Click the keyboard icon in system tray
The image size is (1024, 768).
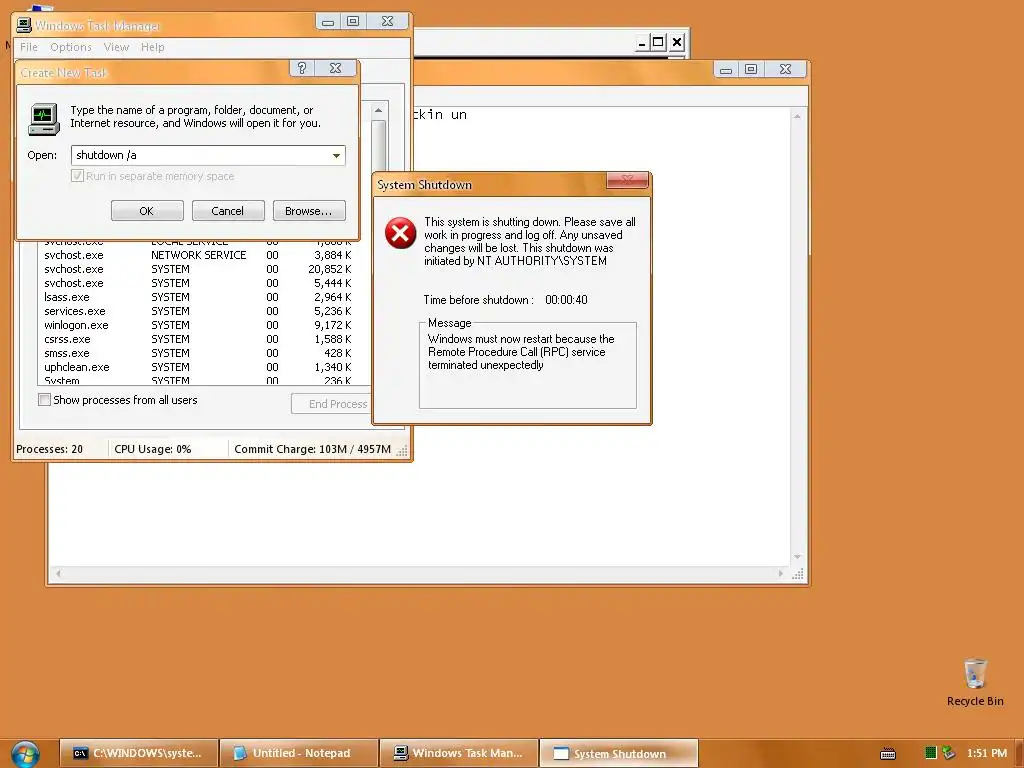888,754
